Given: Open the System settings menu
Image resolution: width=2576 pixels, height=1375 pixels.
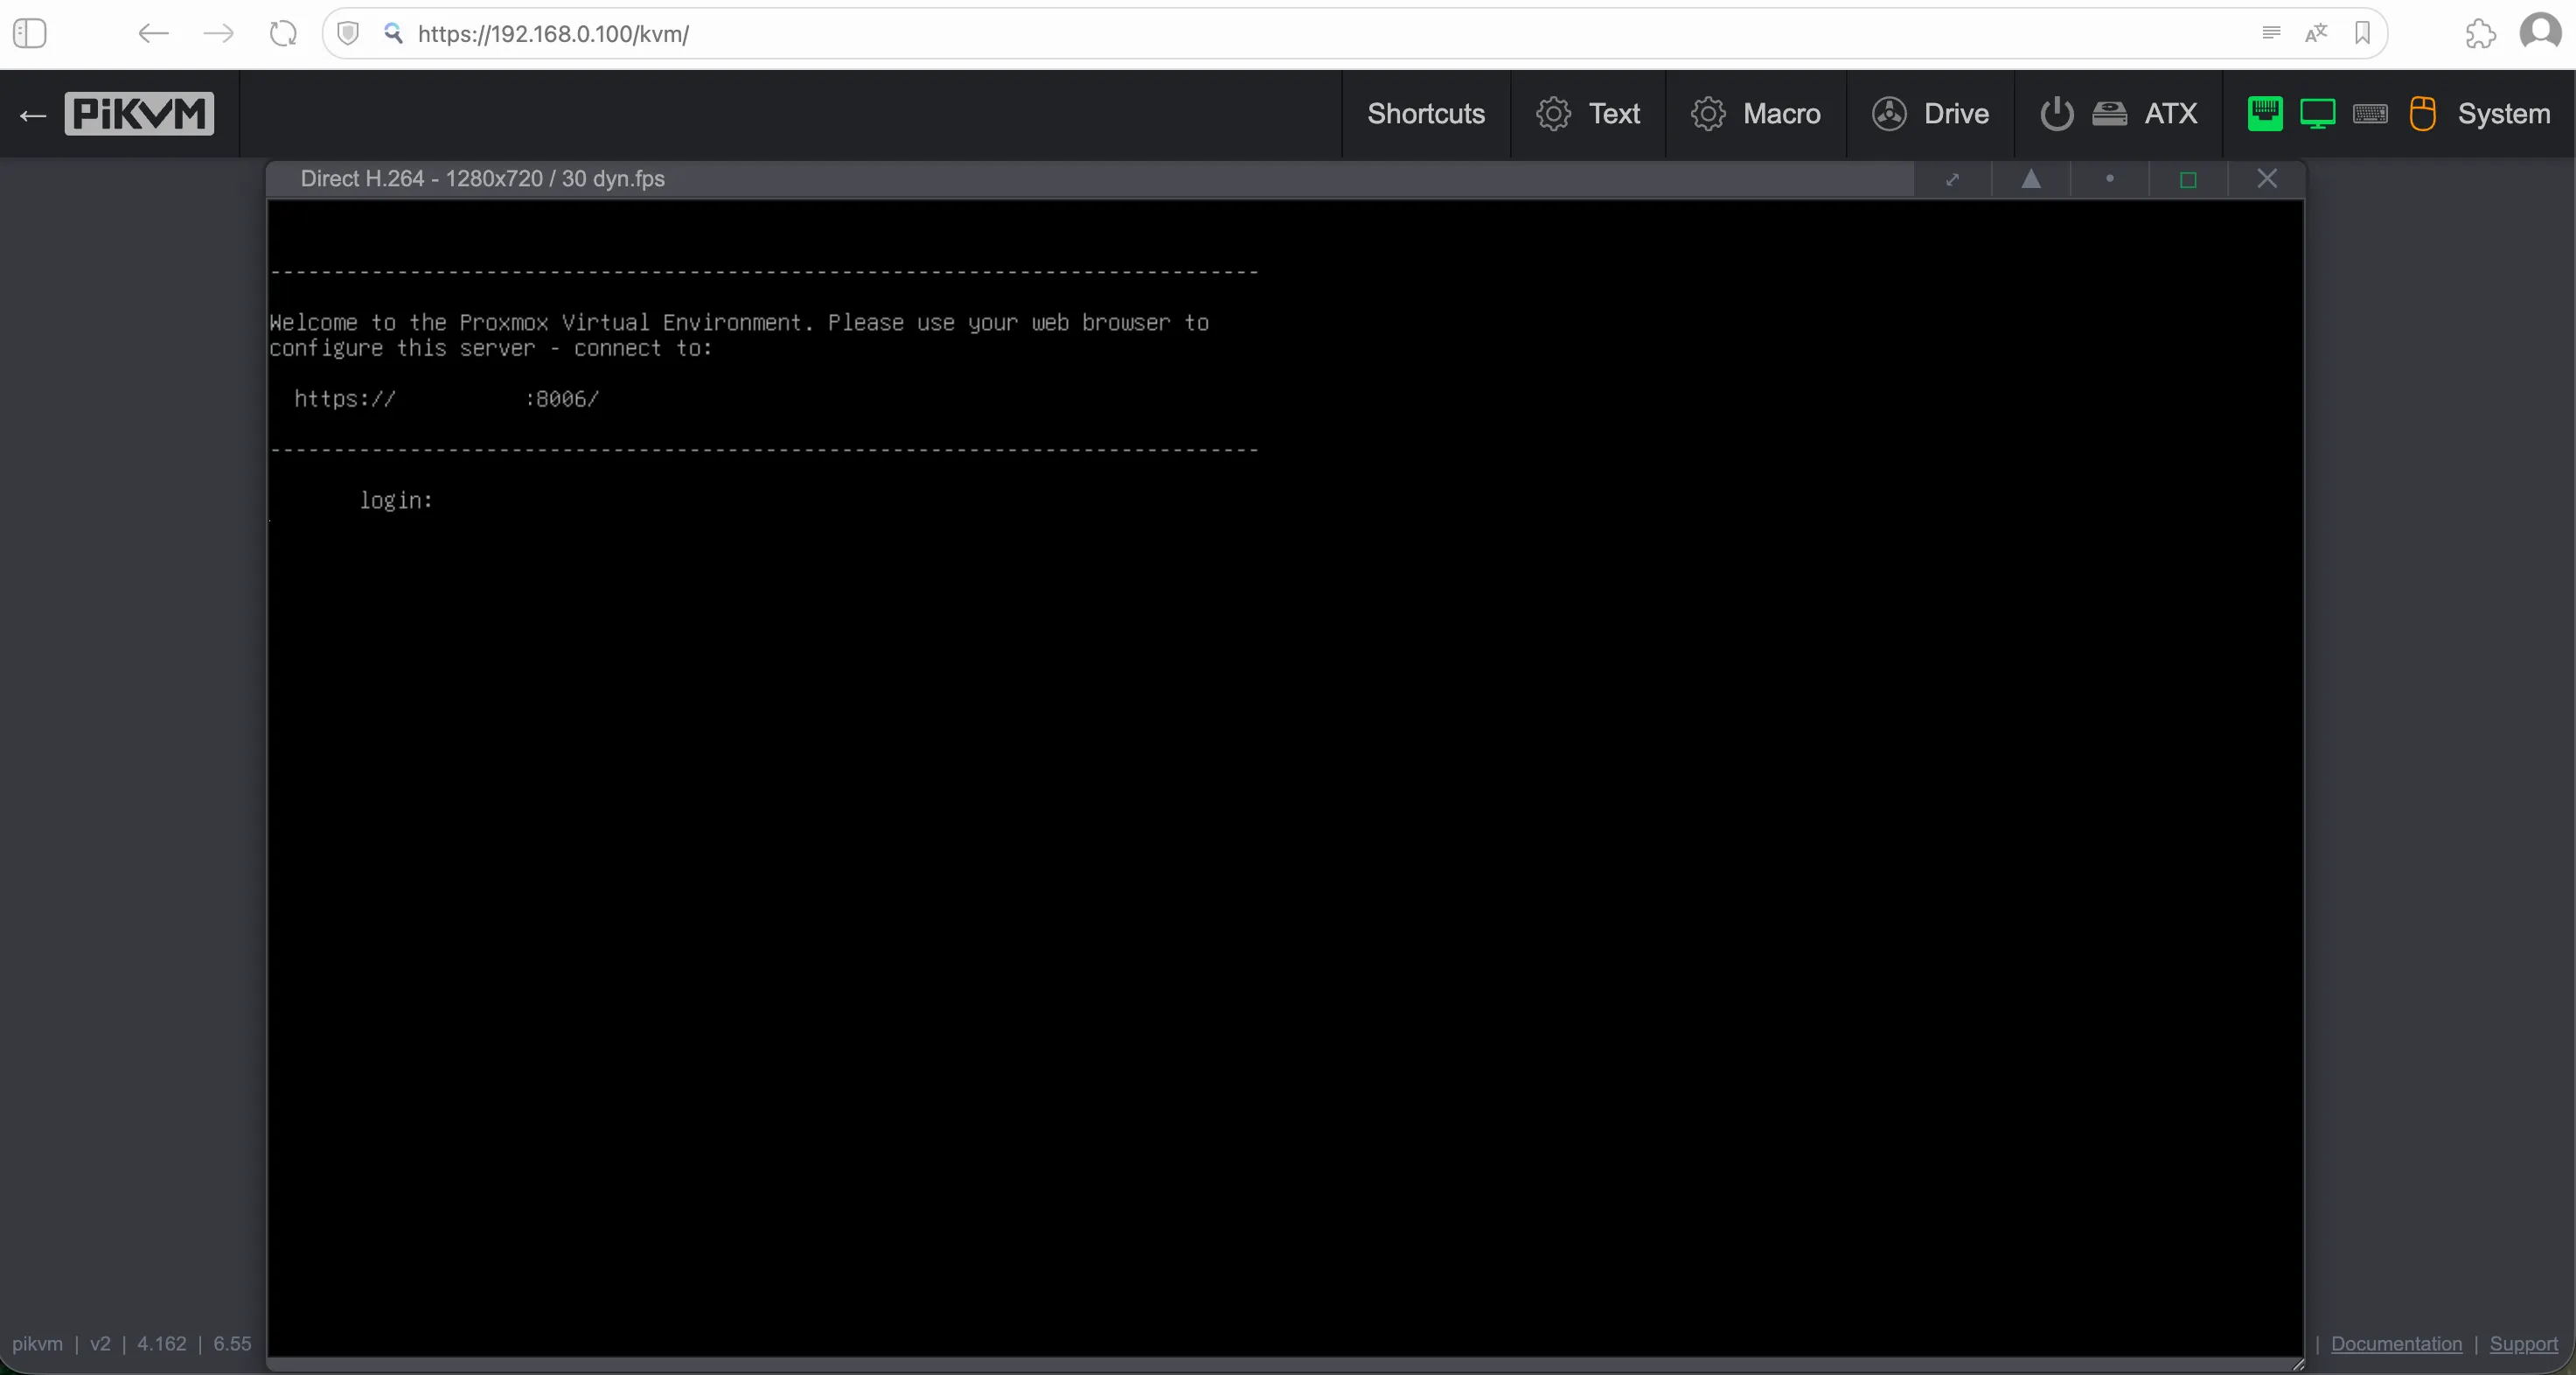Looking at the screenshot, I should pyautogui.click(x=2400, y=114).
